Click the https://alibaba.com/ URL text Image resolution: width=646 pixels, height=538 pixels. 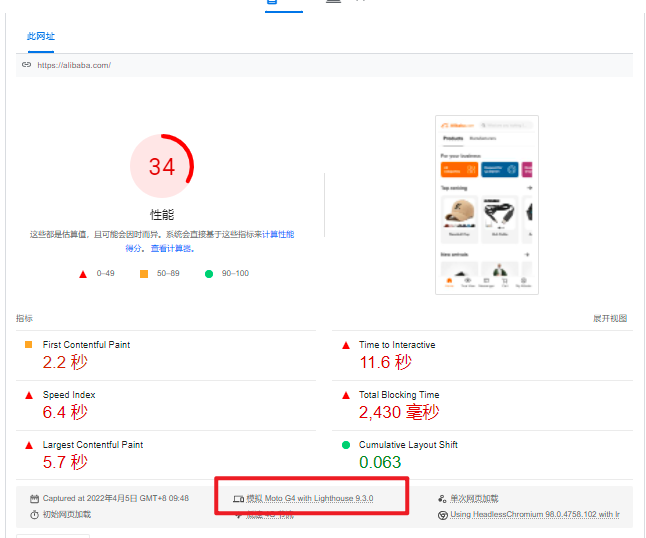(x=74, y=65)
